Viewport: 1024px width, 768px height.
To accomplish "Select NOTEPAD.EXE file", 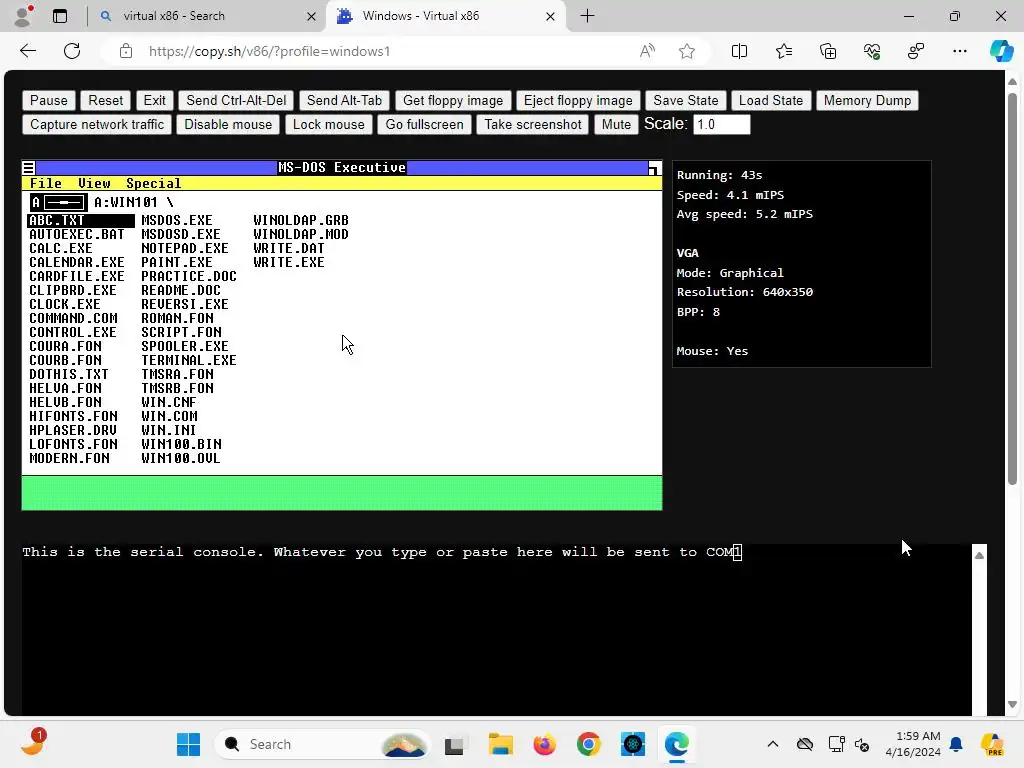I will [185, 249].
